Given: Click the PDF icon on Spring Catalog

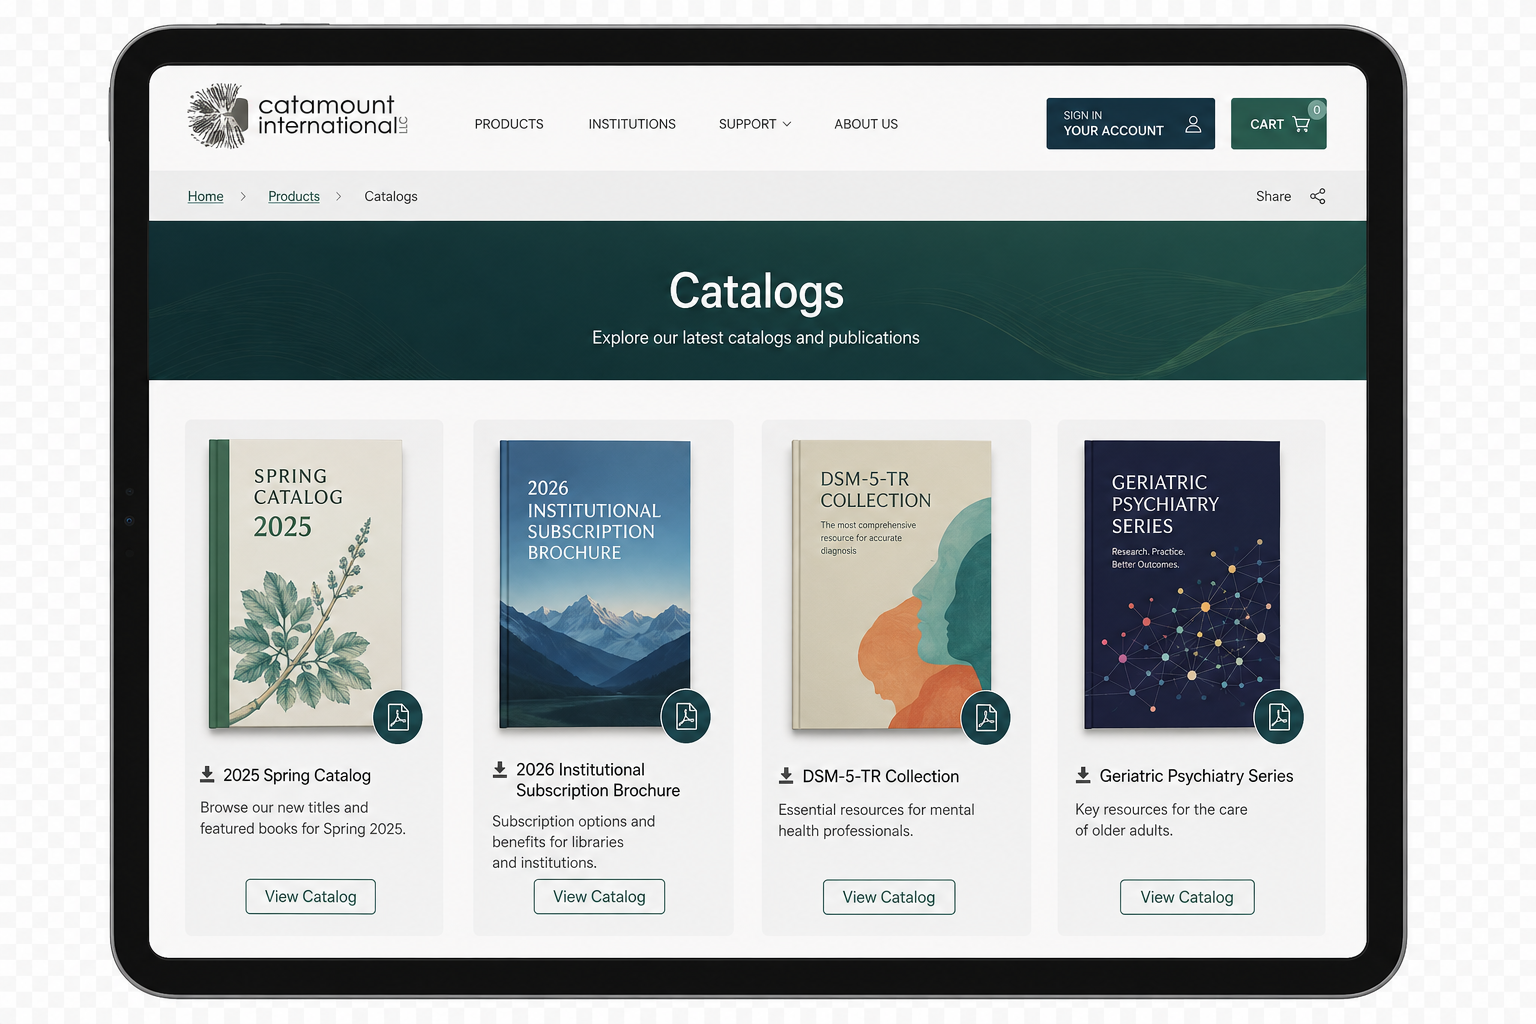Looking at the screenshot, I should [398, 717].
